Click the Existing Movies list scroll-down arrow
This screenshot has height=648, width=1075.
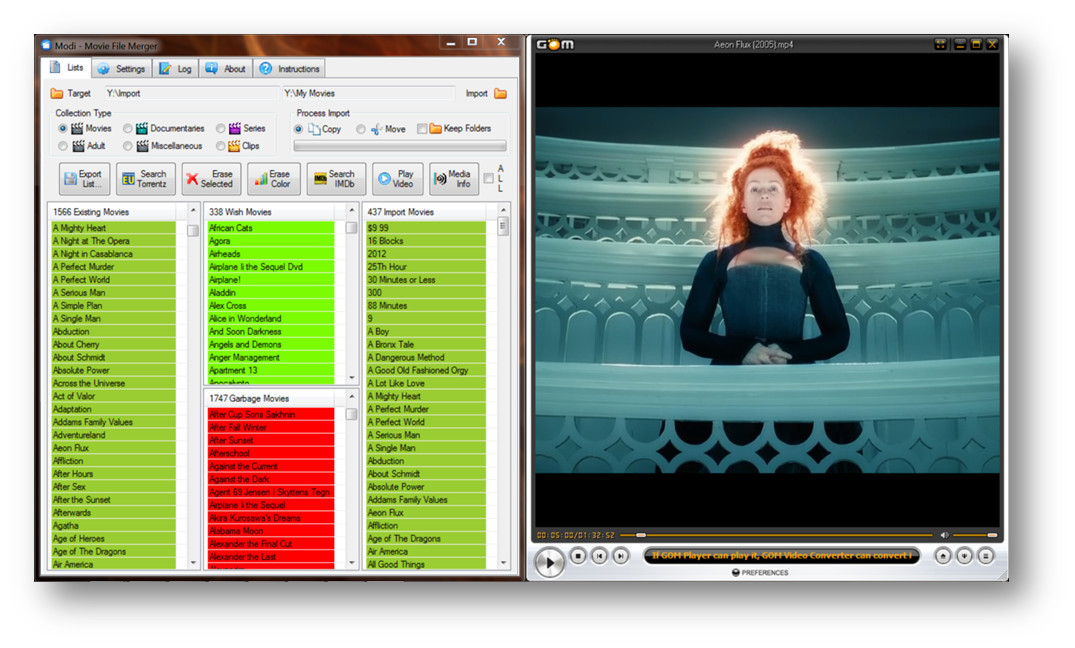tap(193, 563)
